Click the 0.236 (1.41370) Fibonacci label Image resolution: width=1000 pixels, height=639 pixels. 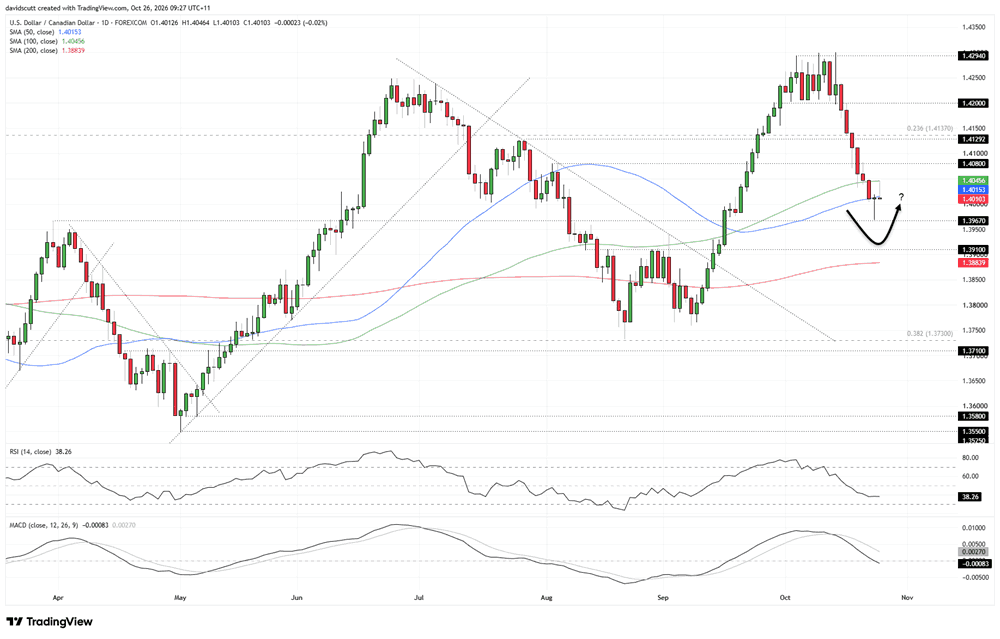point(930,128)
